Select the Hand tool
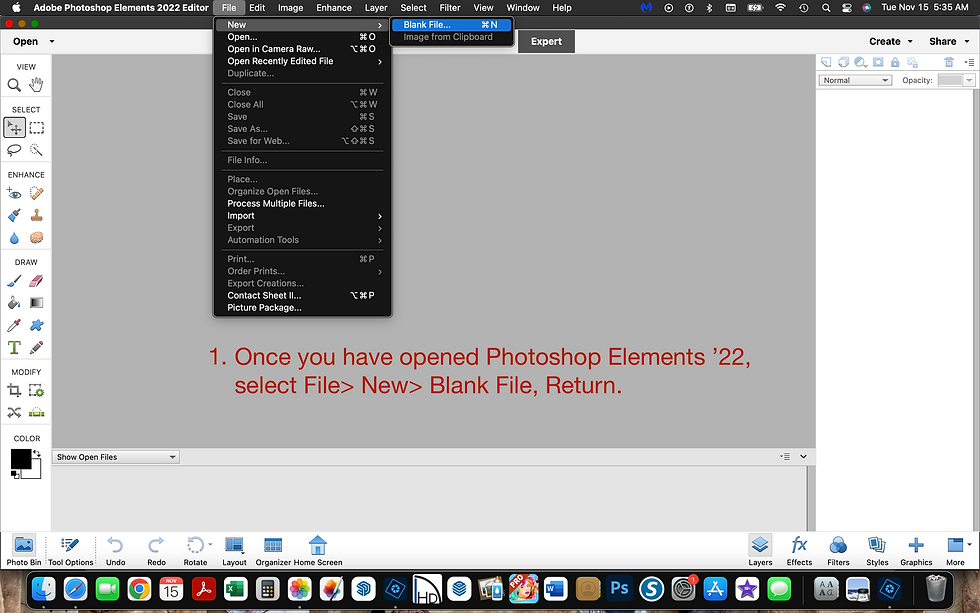 pyautogui.click(x=36, y=84)
